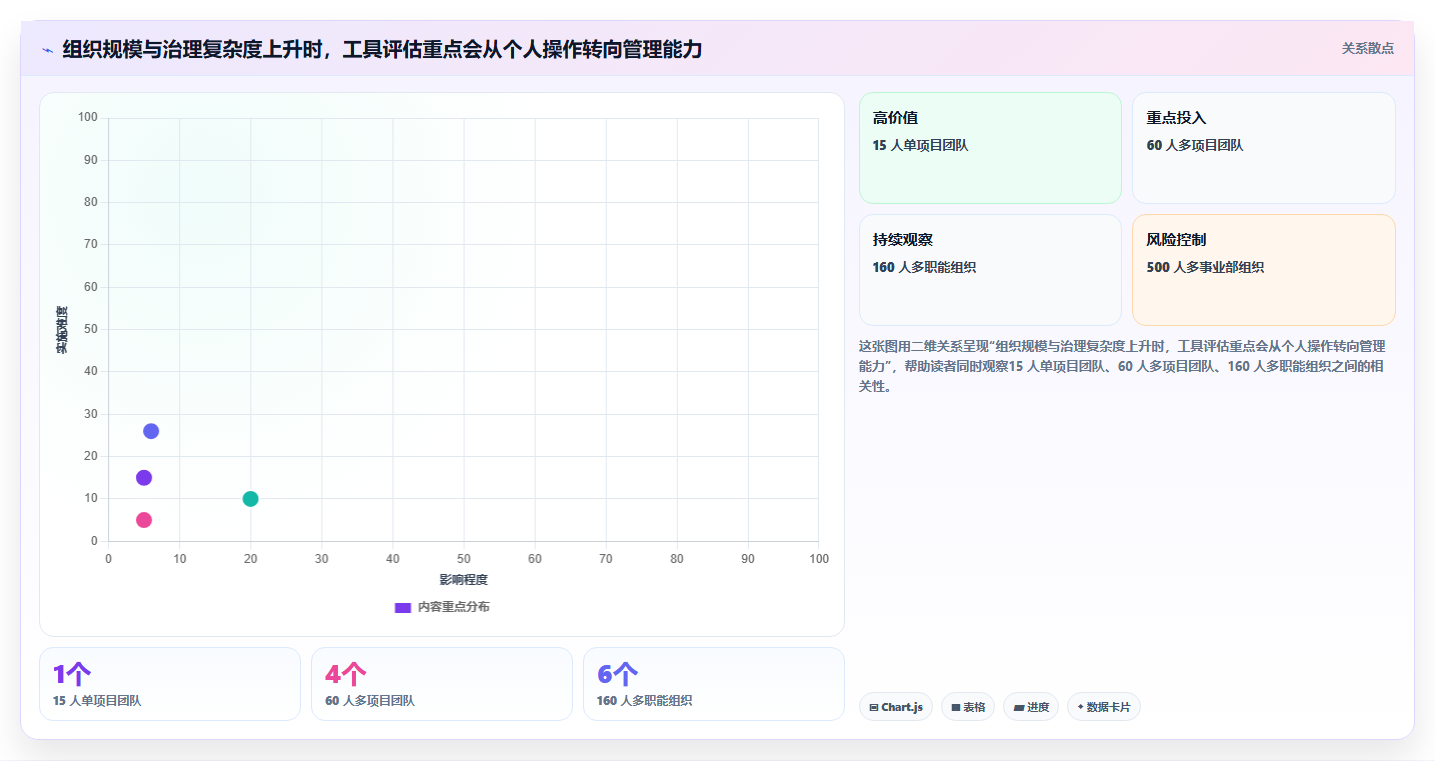1435x761 pixels.
Task: Click the x-axis tick label 70
Action: point(606,558)
